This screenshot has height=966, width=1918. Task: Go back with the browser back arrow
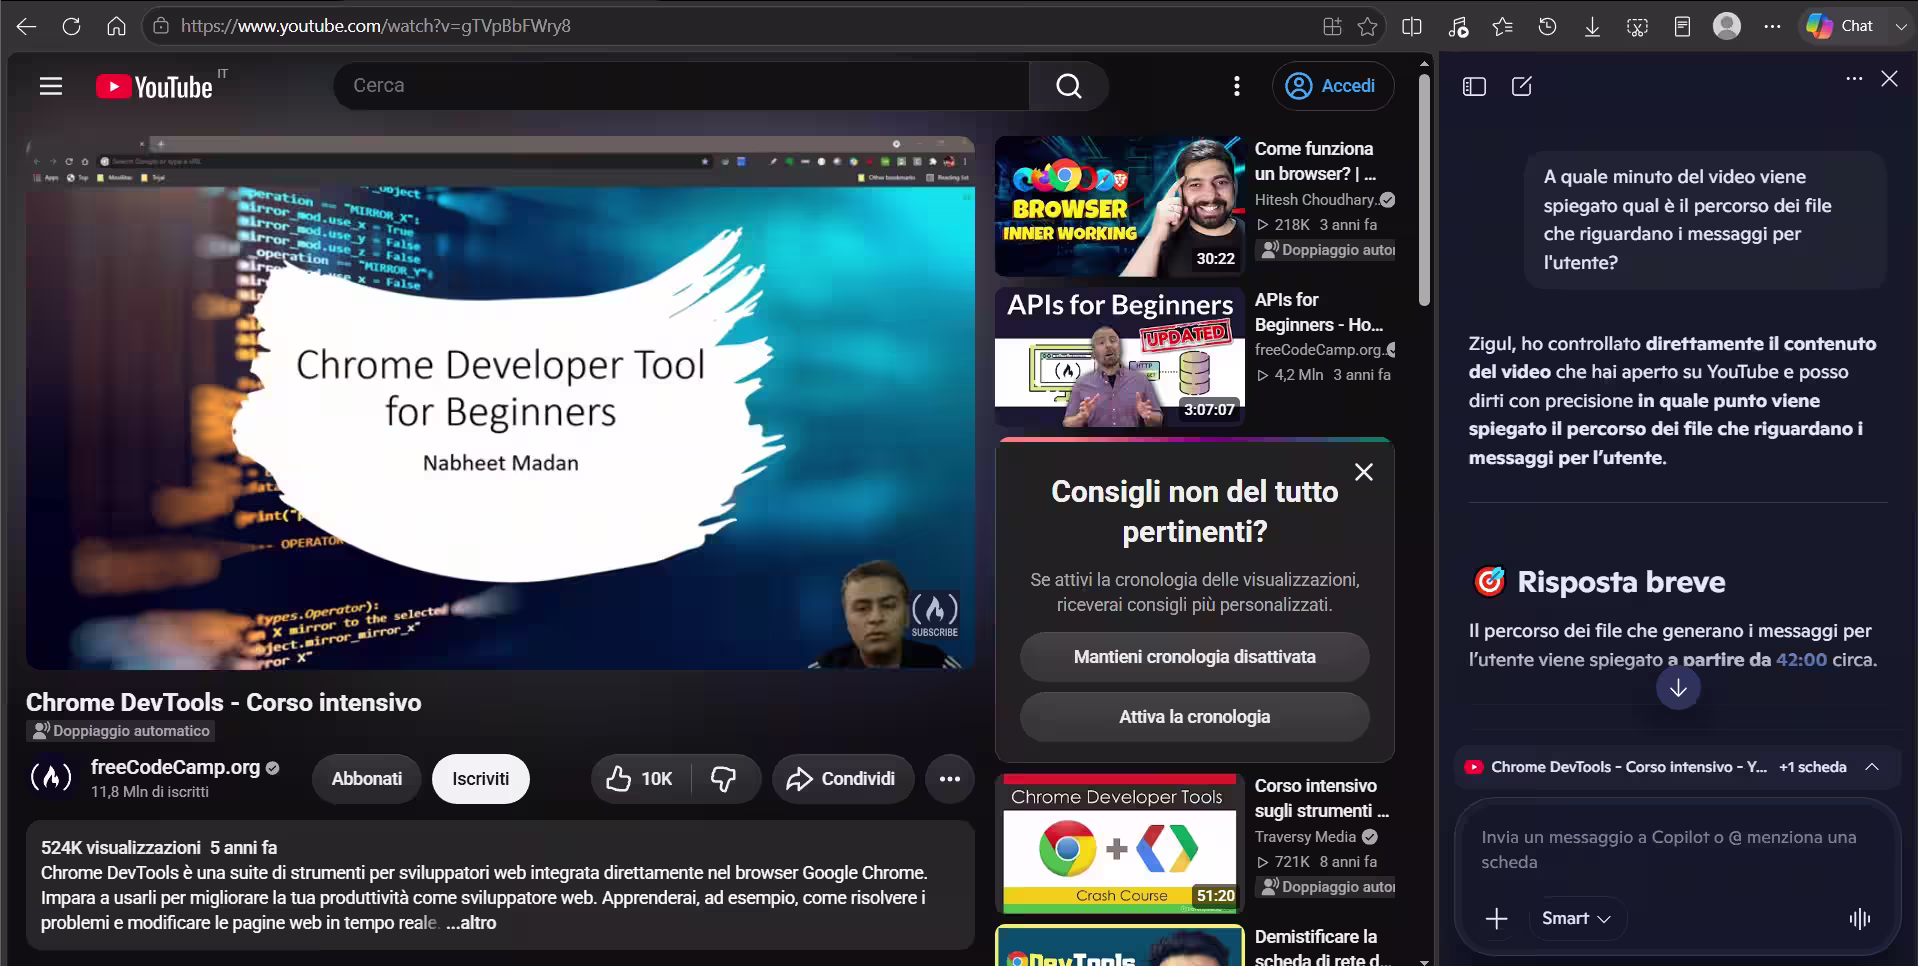coord(27,27)
